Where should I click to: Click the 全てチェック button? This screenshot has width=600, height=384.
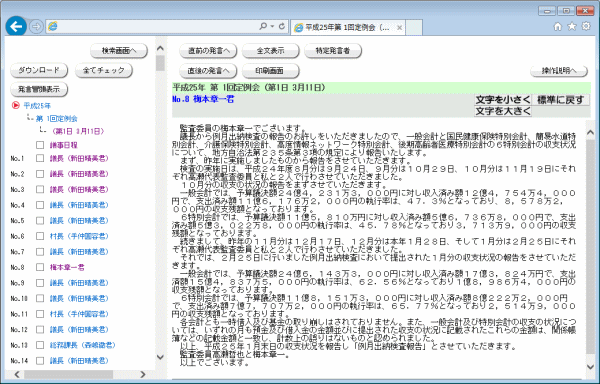pos(104,70)
